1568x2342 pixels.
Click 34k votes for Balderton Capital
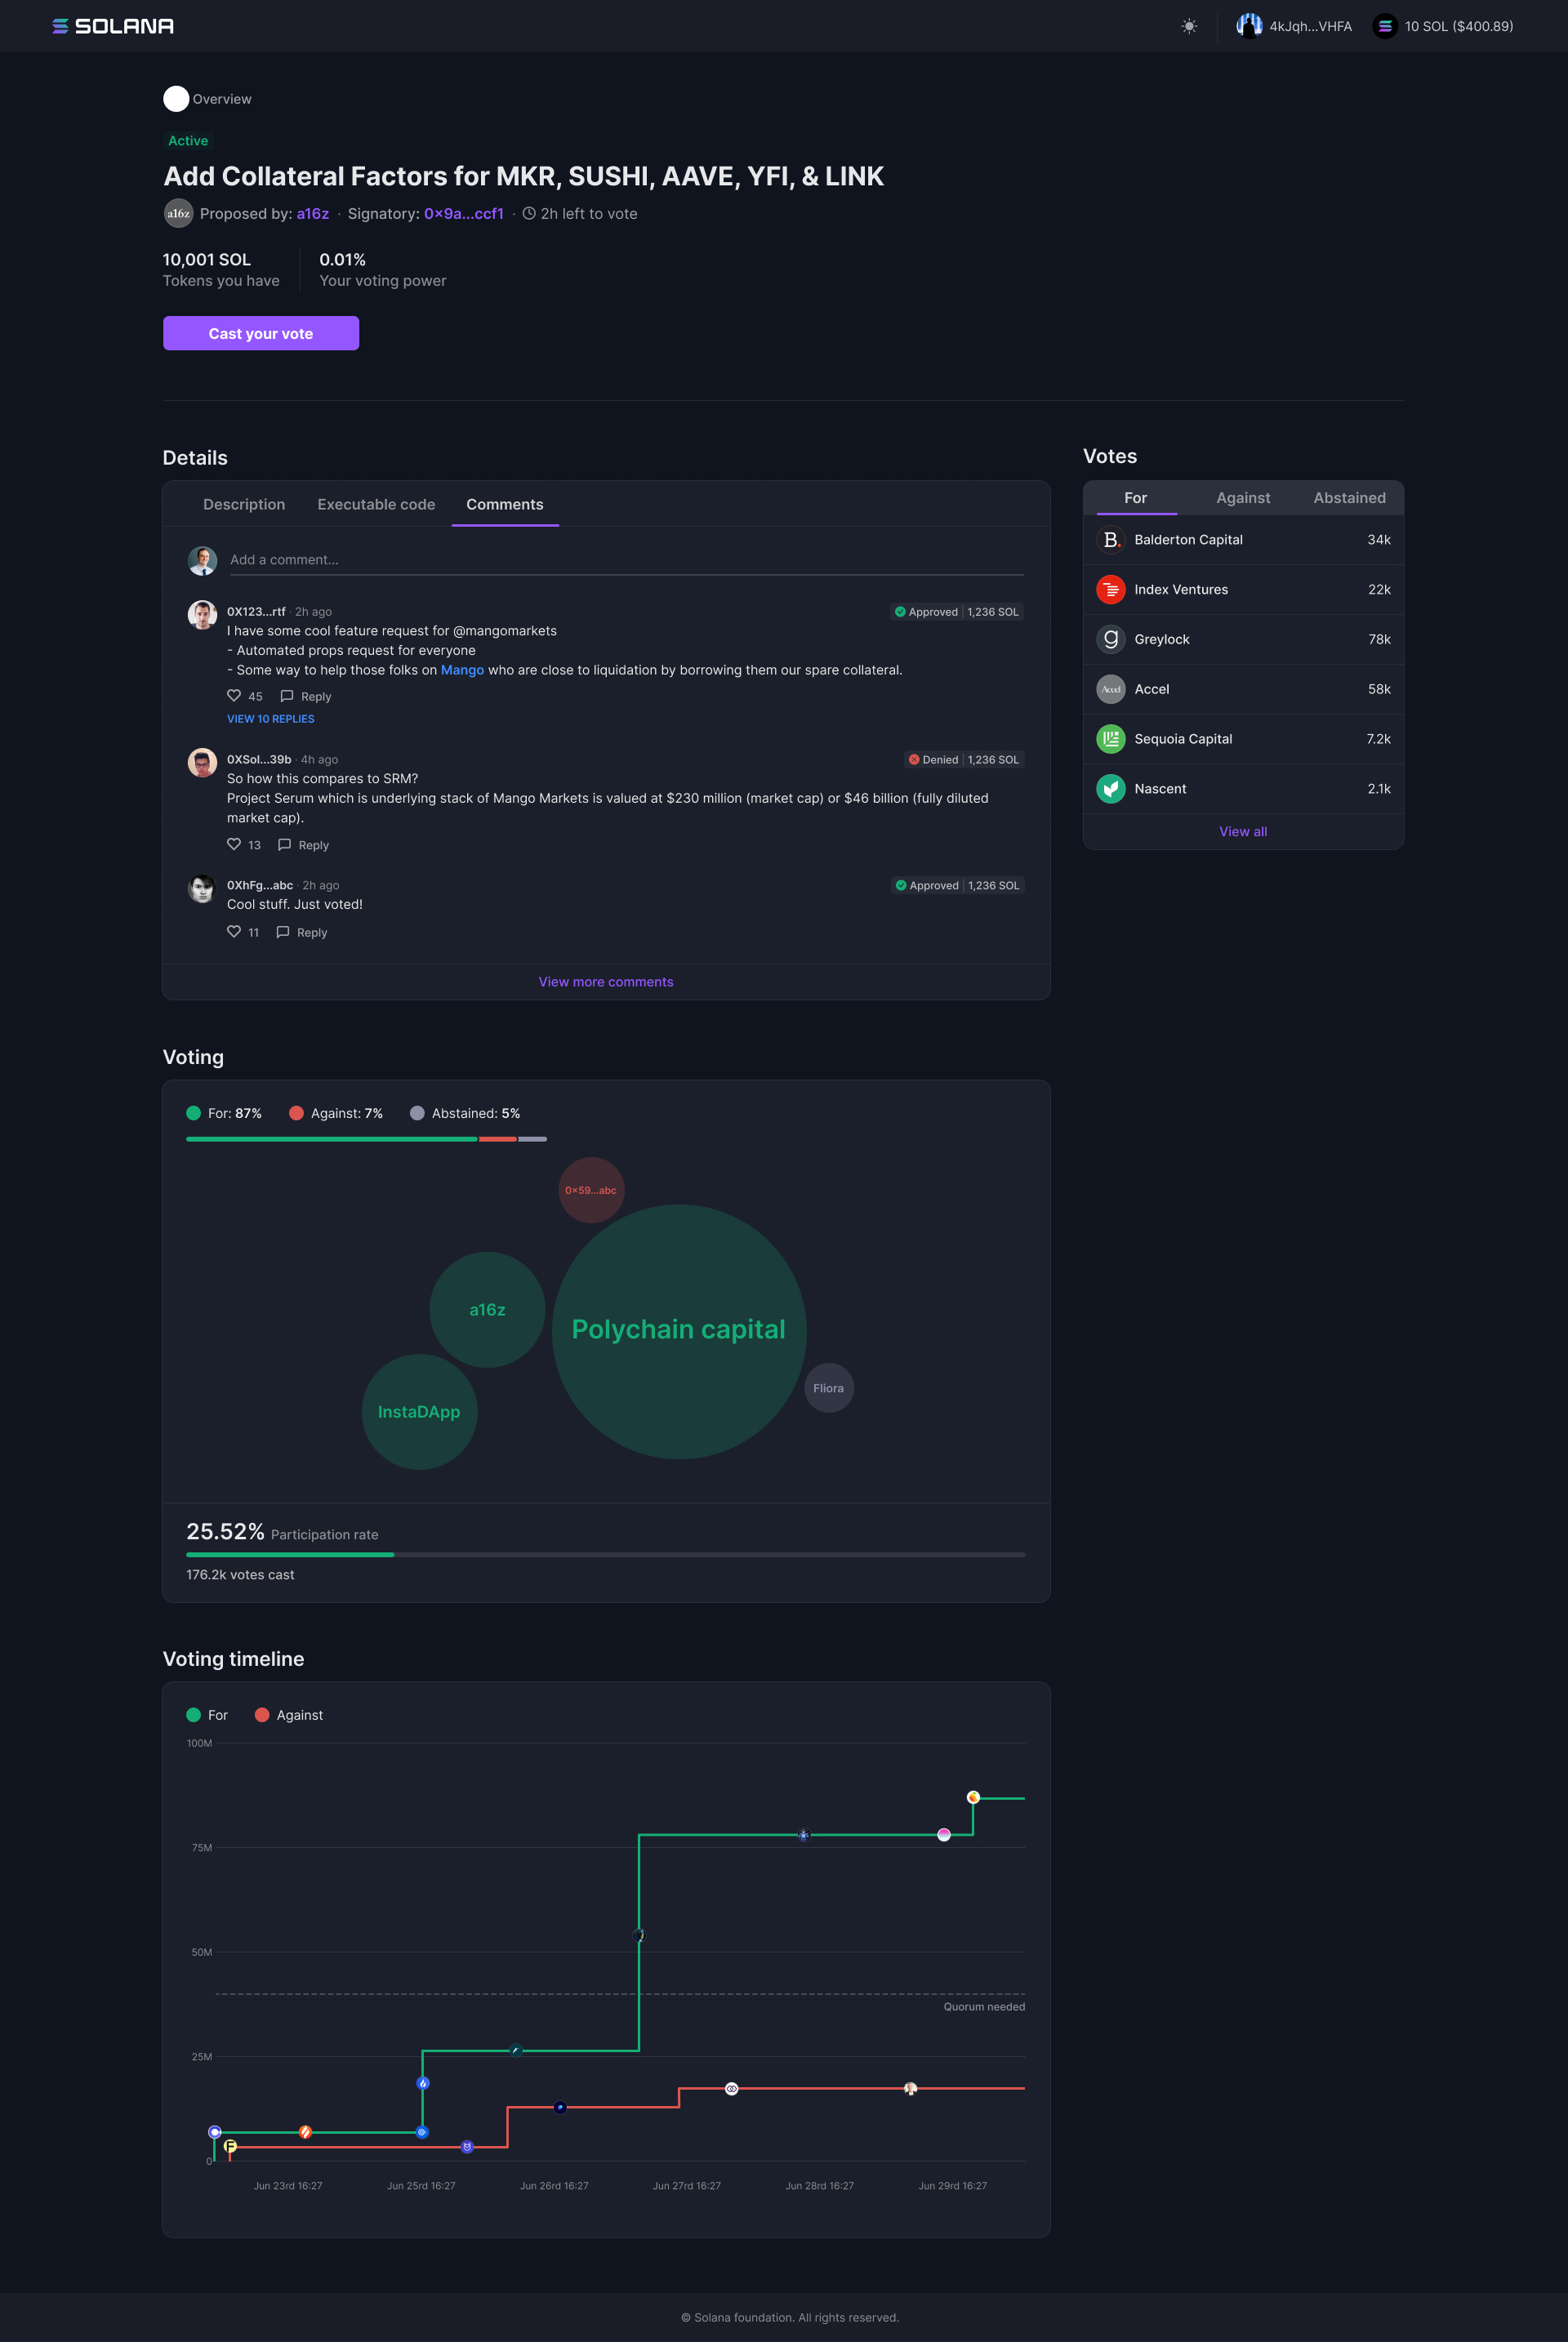point(1379,540)
